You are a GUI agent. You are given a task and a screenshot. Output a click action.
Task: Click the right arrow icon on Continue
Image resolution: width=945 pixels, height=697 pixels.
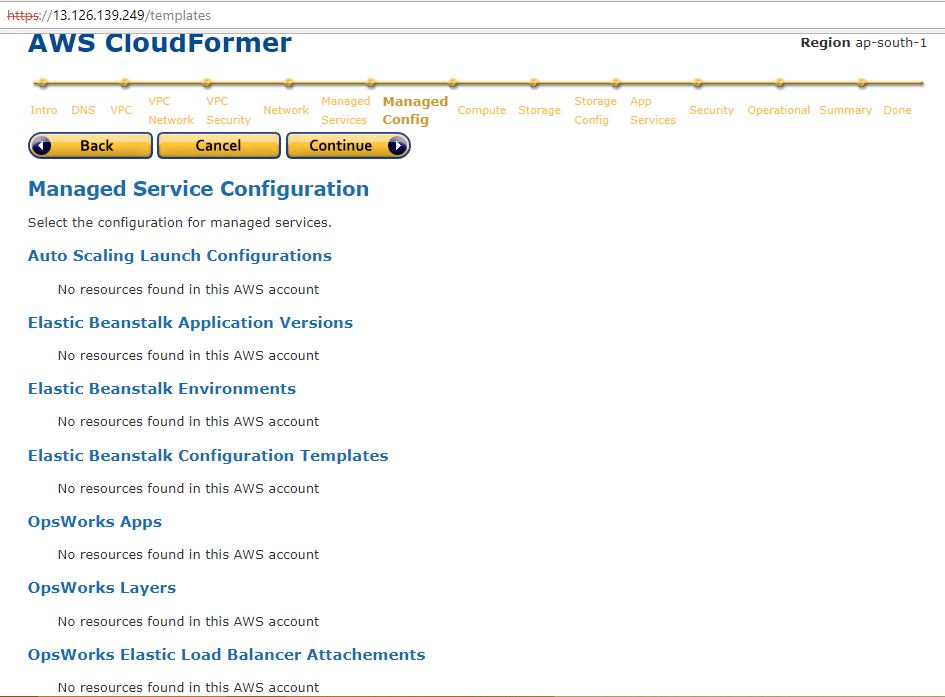point(397,146)
